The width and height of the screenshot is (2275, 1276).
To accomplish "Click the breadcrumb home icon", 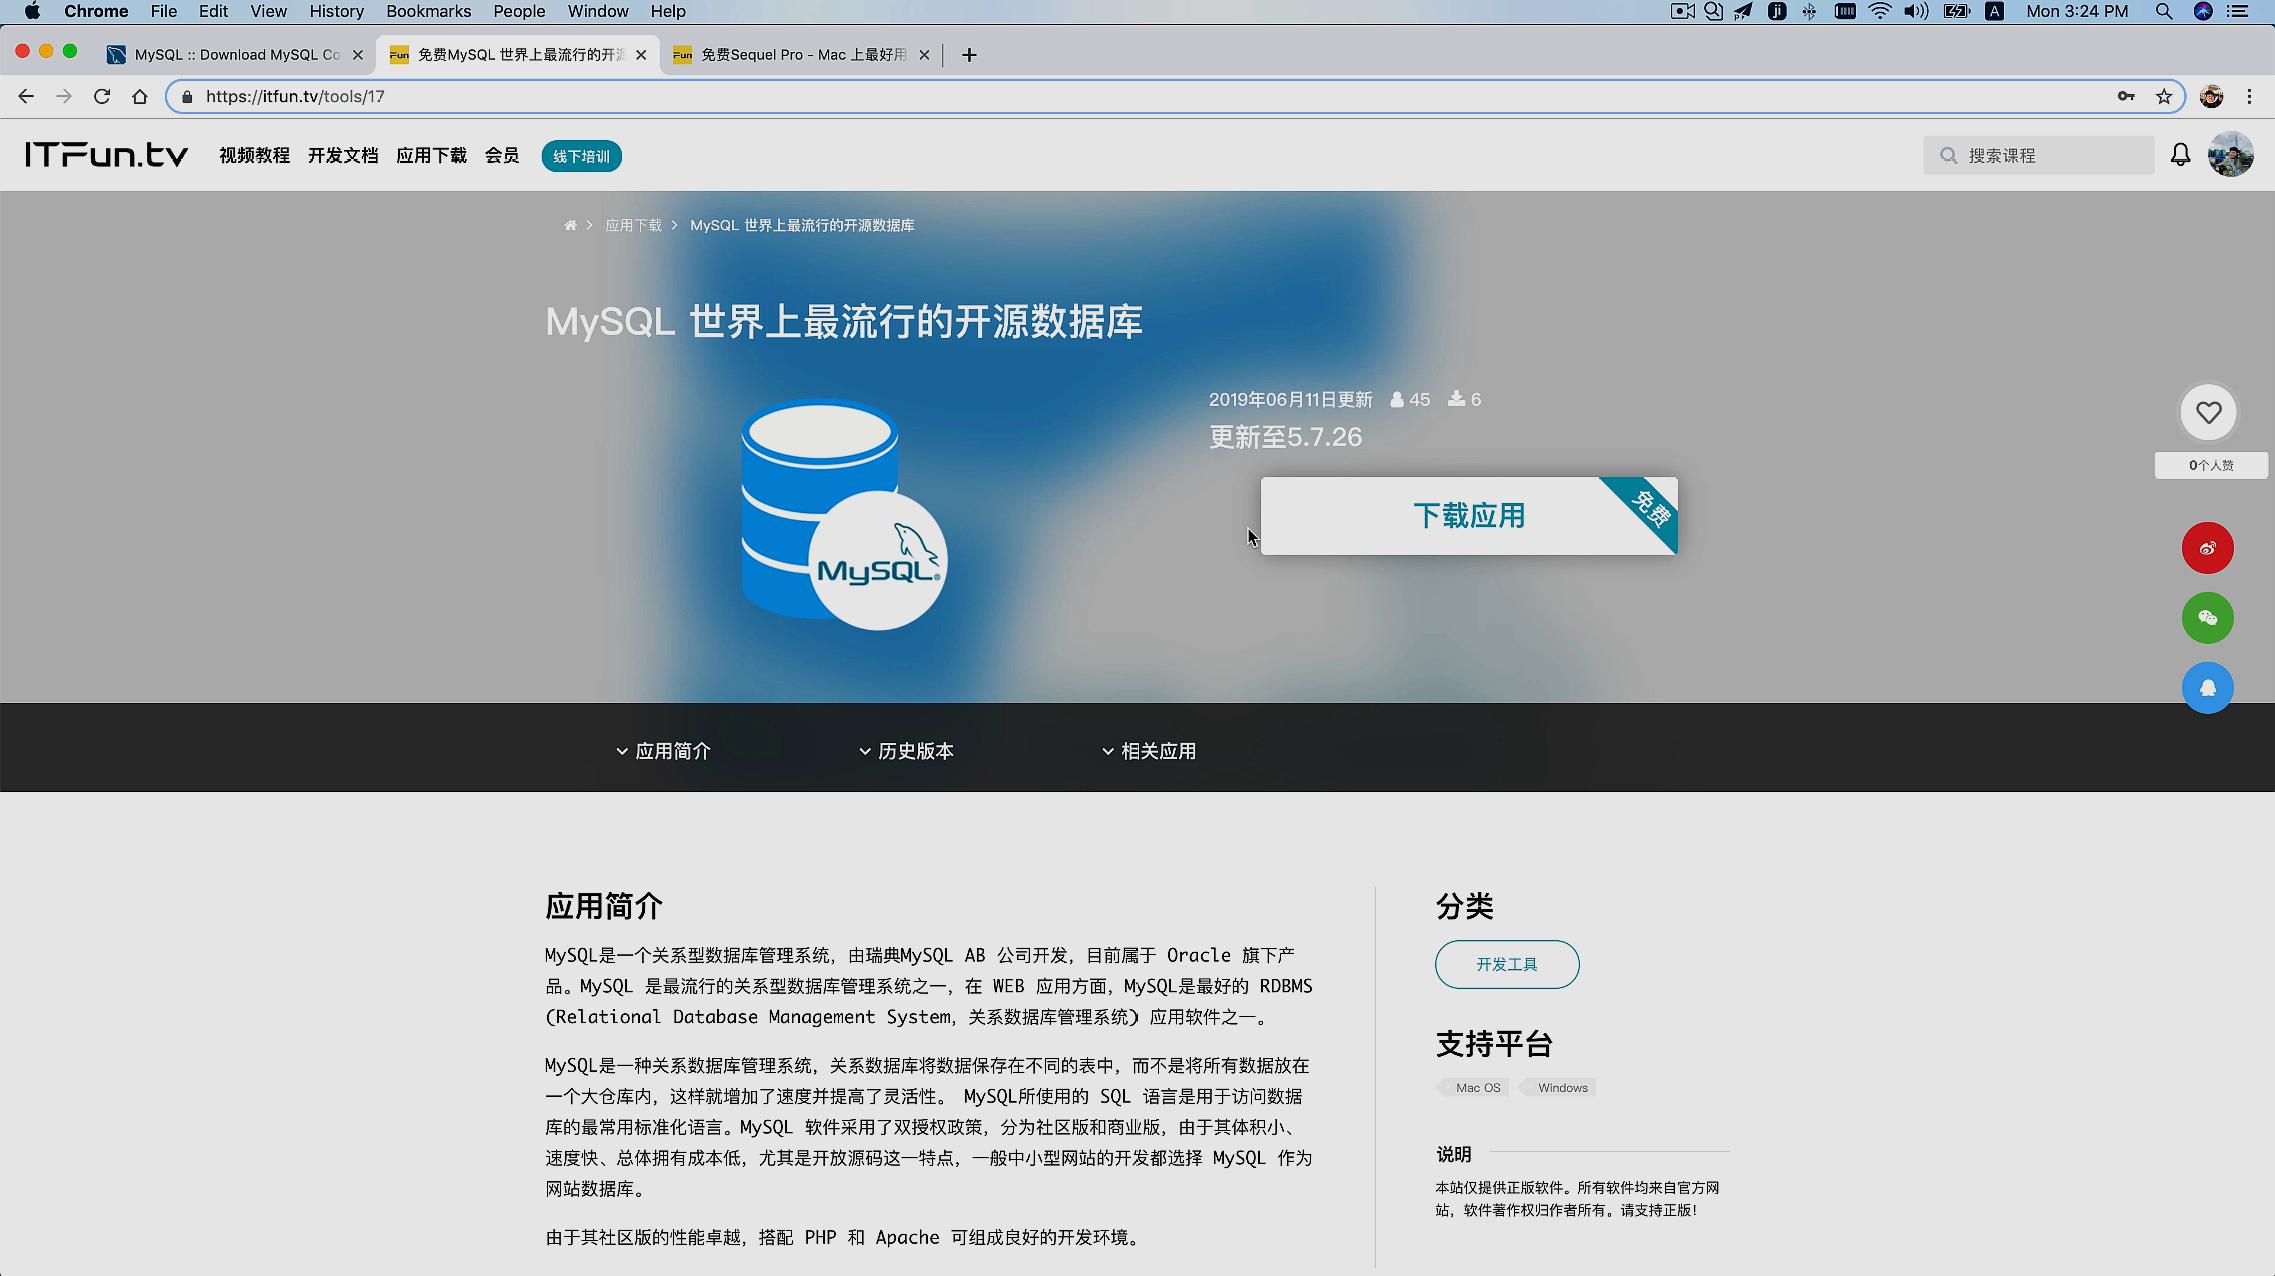I will coord(570,225).
